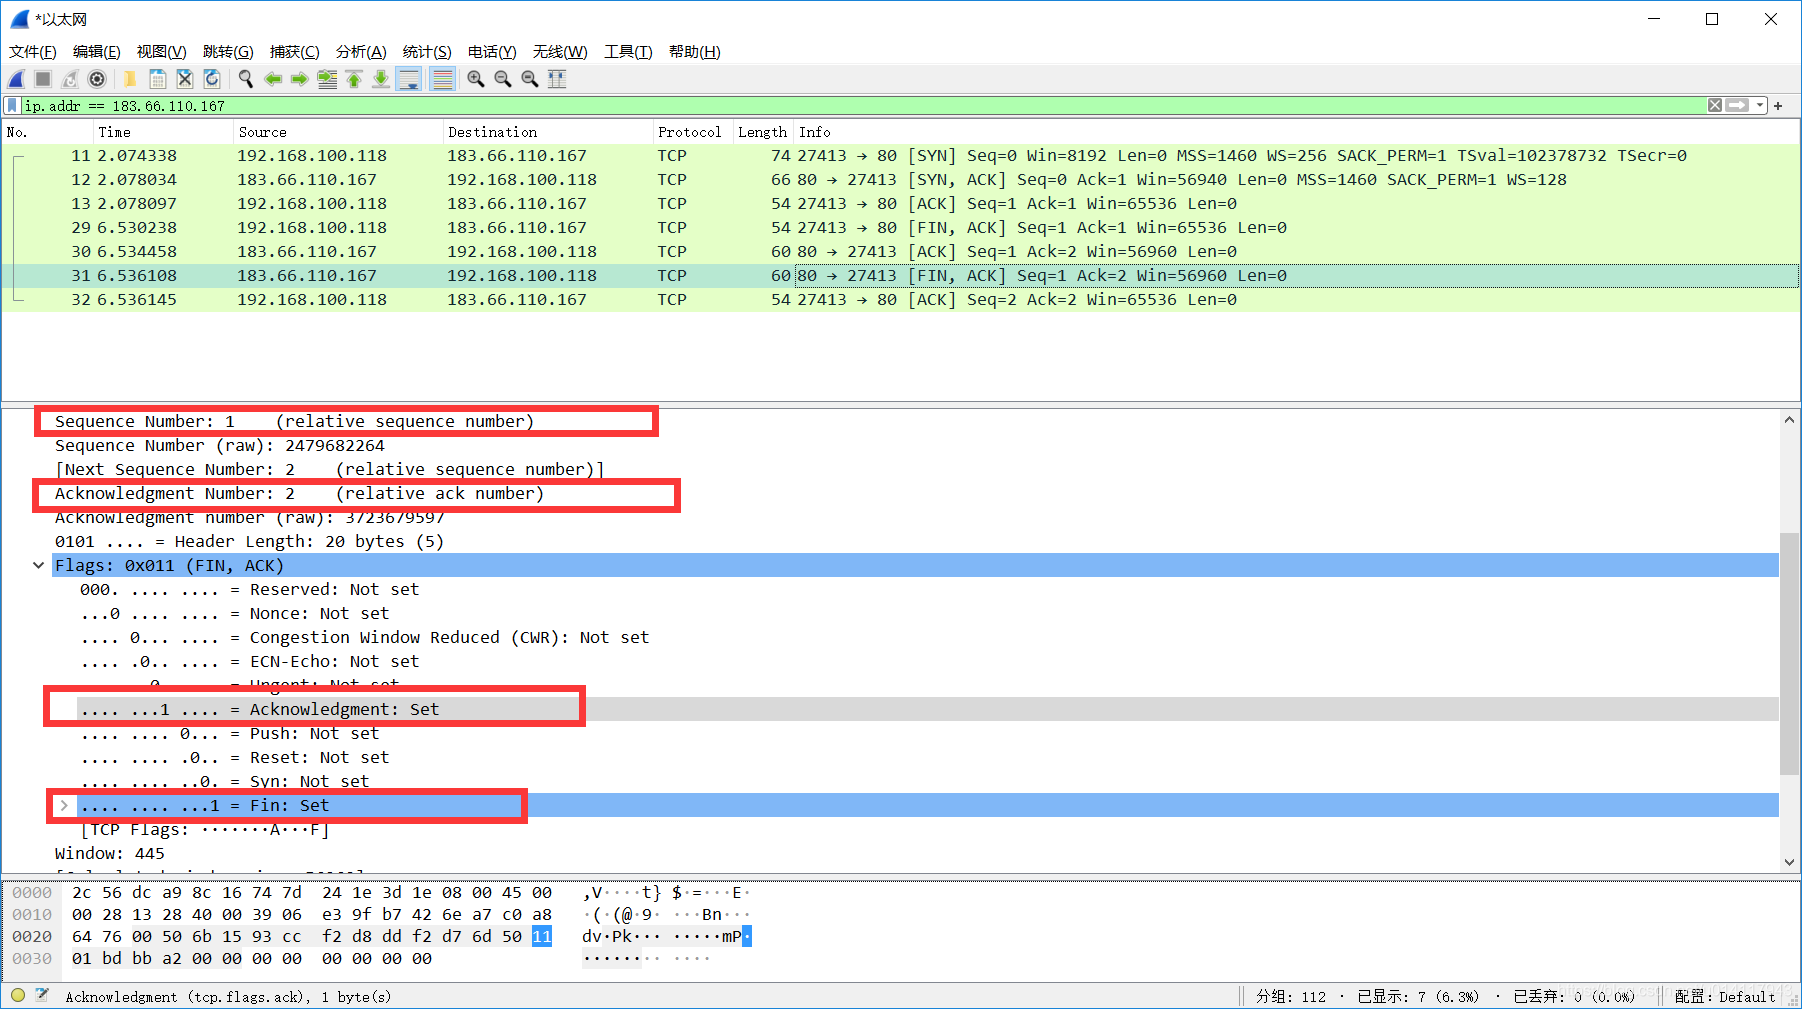Add a filter button with plus
This screenshot has width=1802, height=1009.
[x=1779, y=105]
